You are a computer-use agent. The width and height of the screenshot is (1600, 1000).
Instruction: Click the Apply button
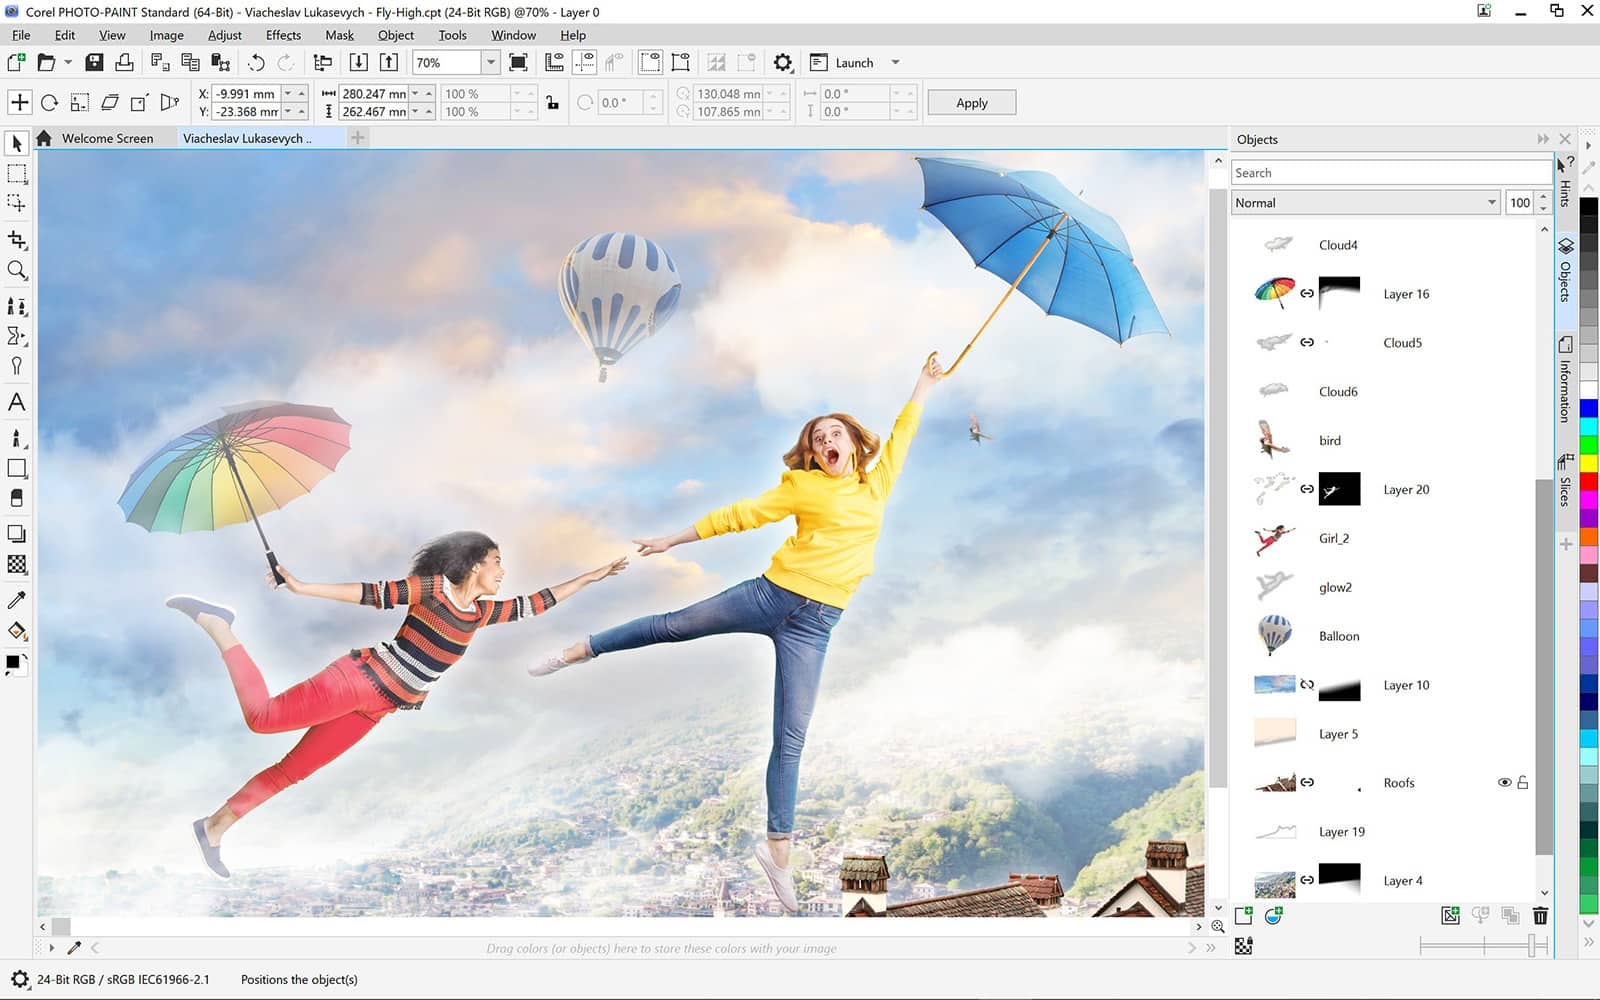971,103
